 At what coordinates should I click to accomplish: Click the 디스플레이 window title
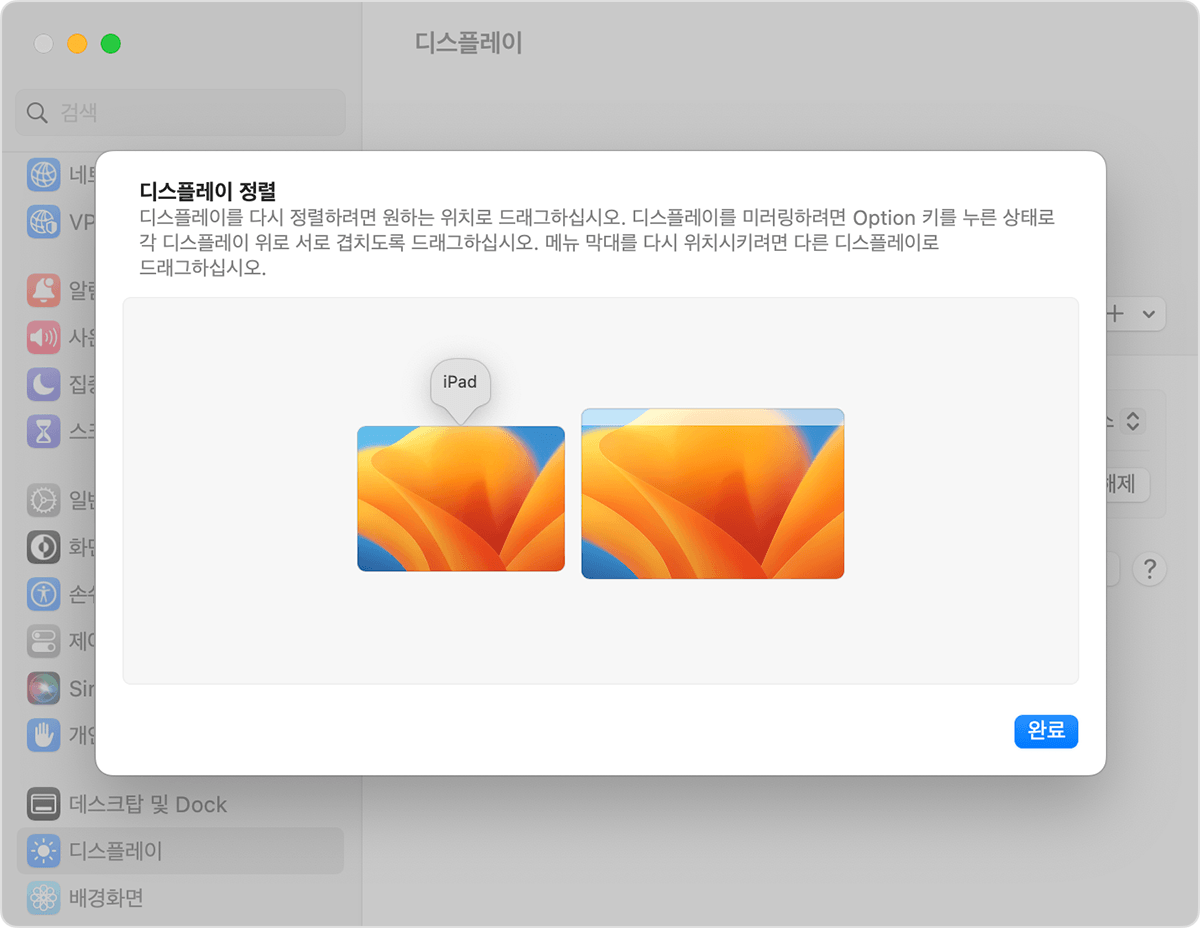point(469,43)
